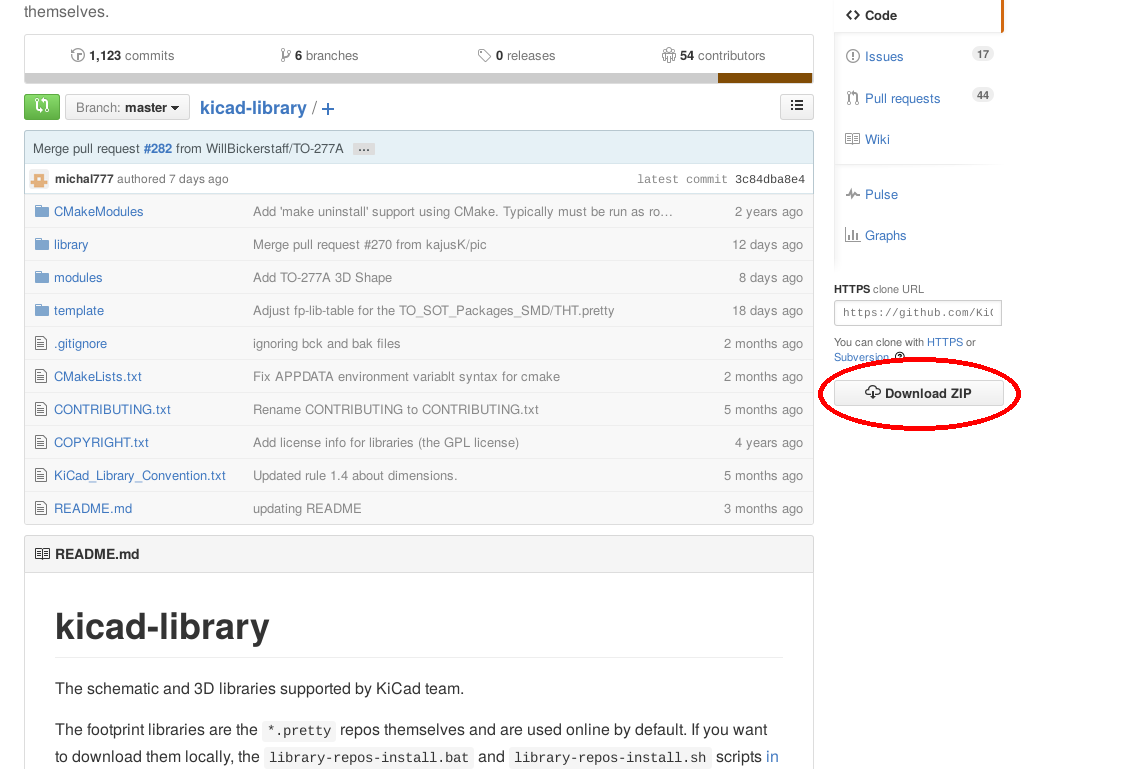View 0 releases page
The height and width of the screenshot is (769, 1128).
click(x=517, y=55)
